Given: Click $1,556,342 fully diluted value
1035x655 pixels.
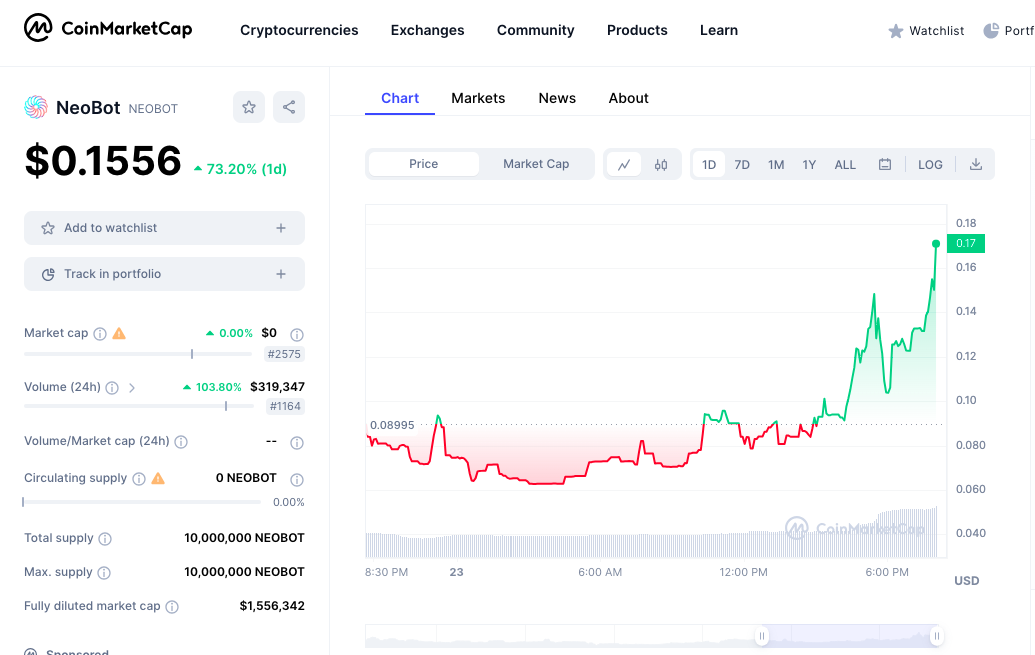Looking at the screenshot, I should click(272, 605).
